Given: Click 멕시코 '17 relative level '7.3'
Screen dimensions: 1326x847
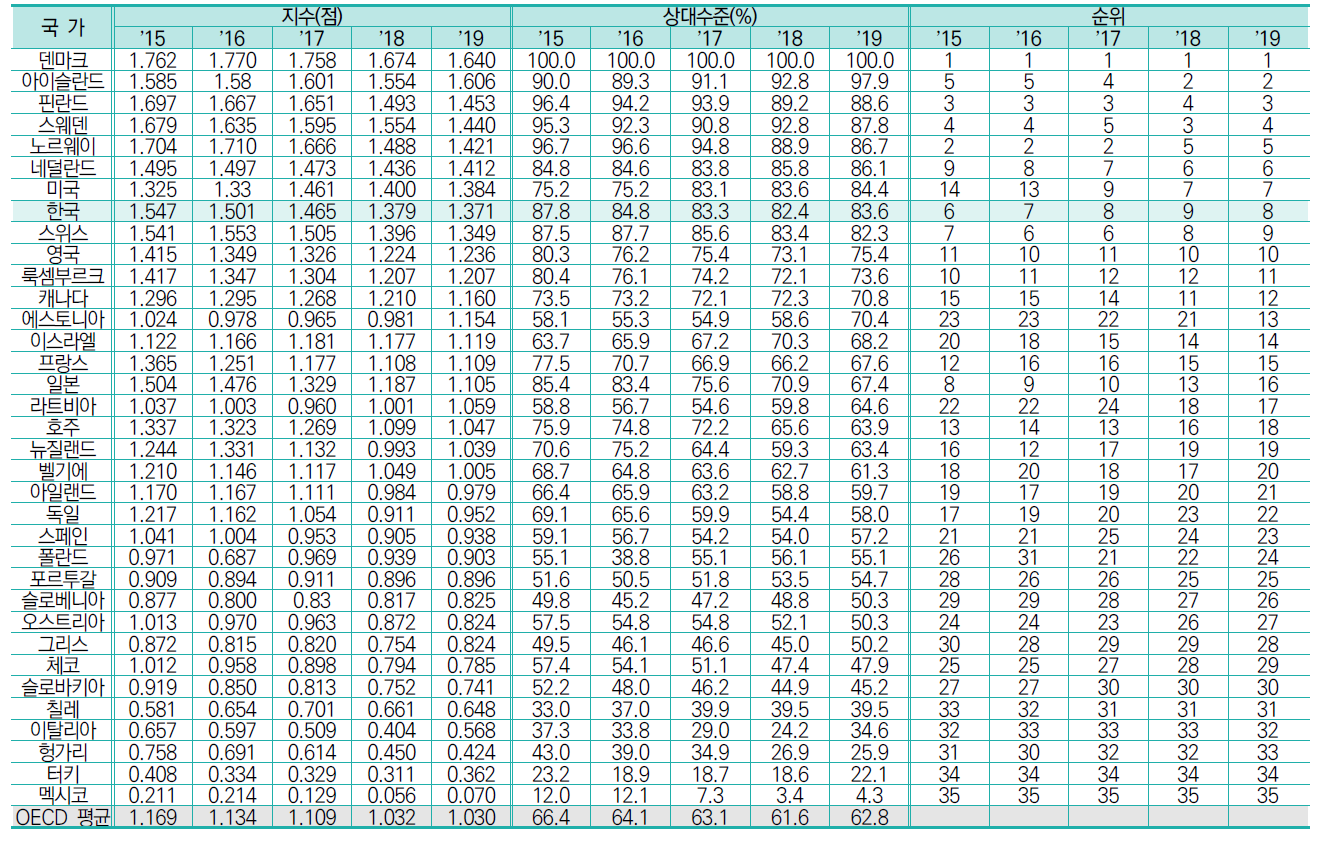Looking at the screenshot, I should [710, 797].
